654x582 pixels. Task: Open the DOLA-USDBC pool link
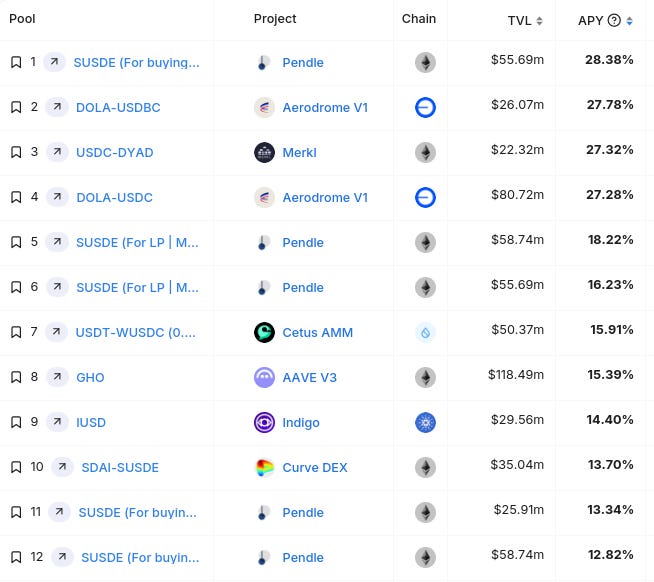(x=118, y=108)
